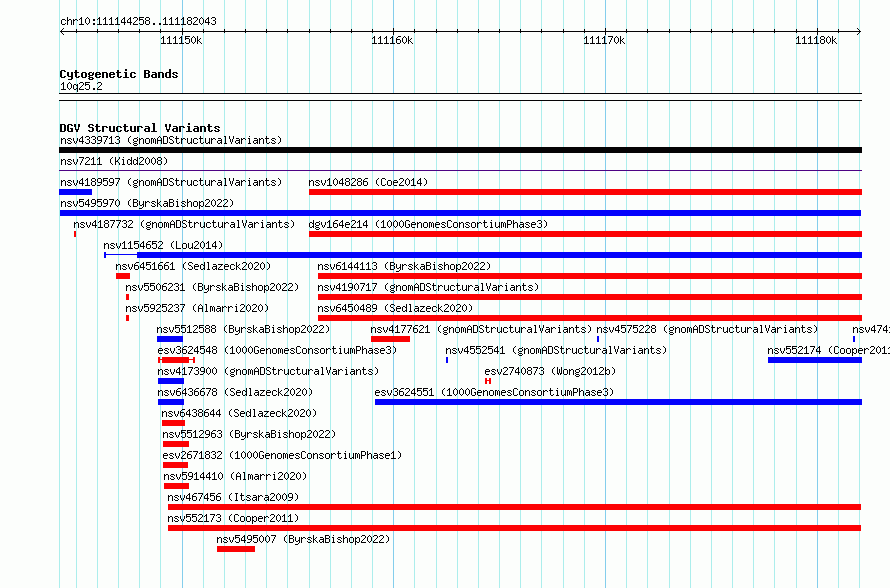Click the red nsv6438644 bar

click(x=173, y=423)
